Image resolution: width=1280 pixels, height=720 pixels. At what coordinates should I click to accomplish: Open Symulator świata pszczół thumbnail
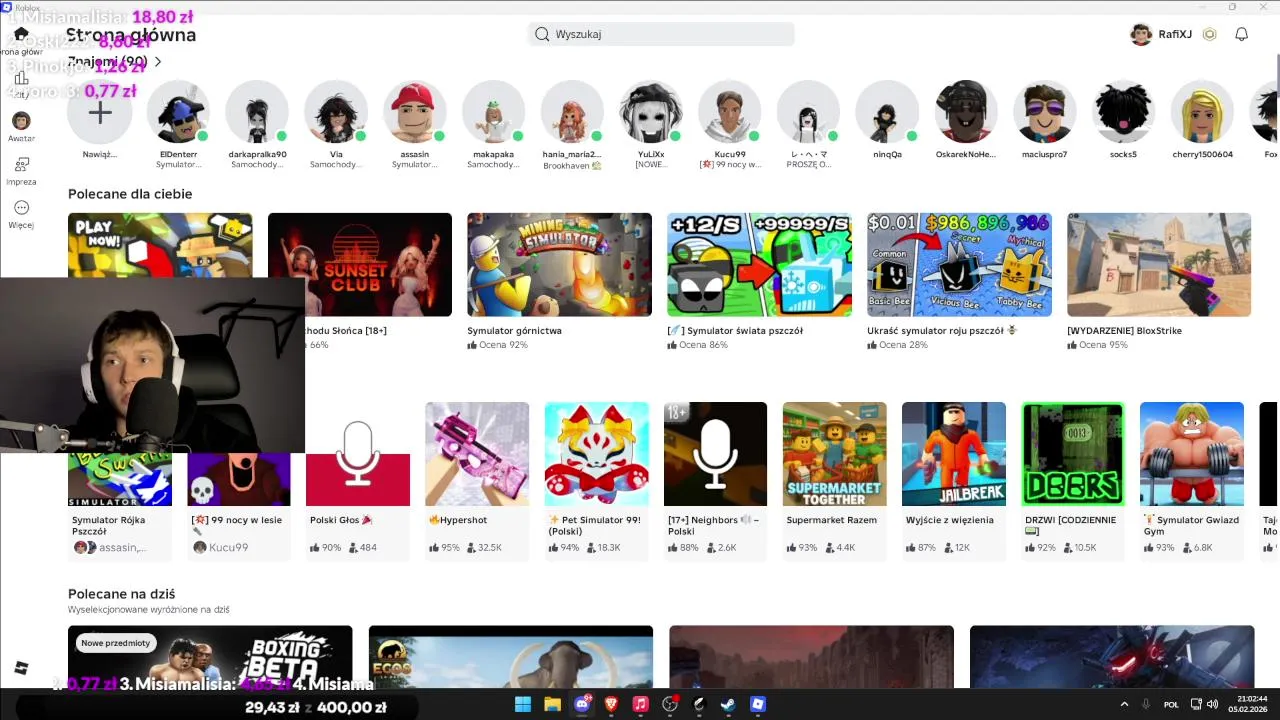(x=759, y=265)
